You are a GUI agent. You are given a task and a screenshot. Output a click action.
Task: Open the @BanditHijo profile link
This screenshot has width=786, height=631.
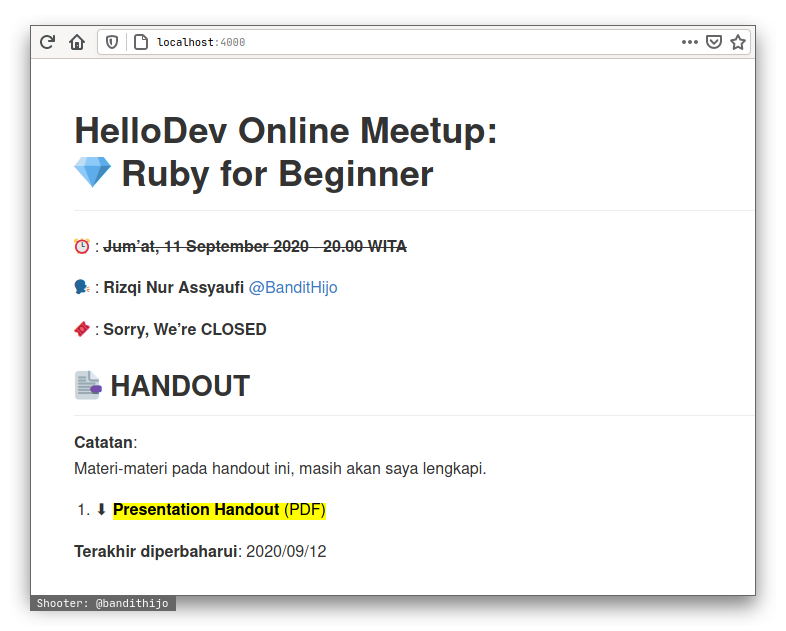click(x=293, y=288)
